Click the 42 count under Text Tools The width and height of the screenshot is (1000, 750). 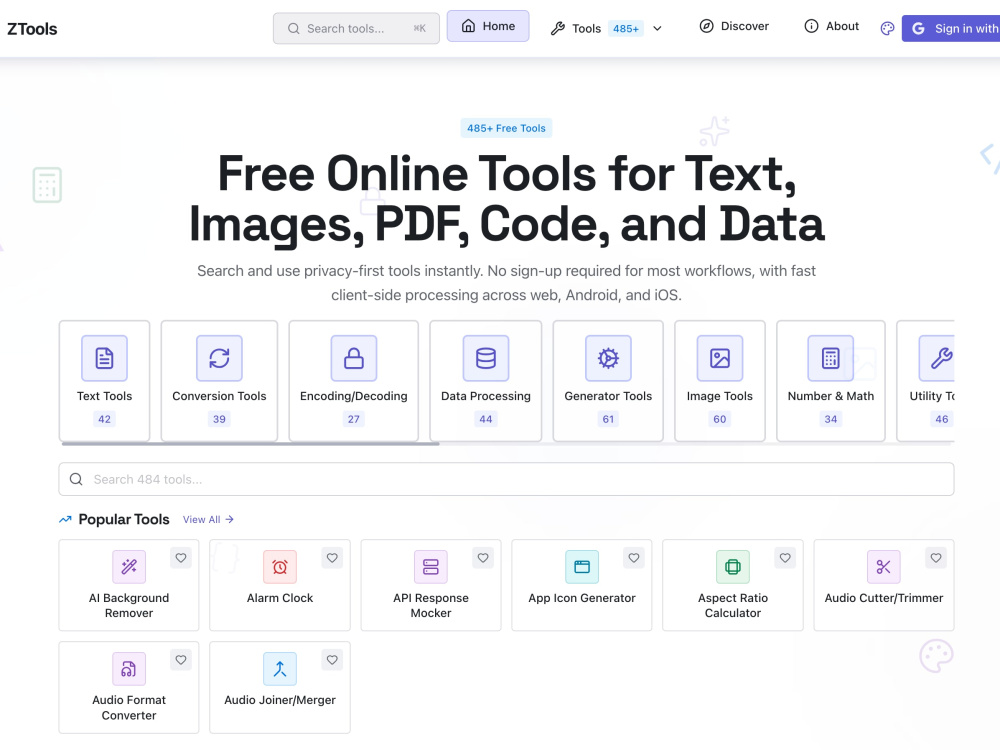click(105, 419)
